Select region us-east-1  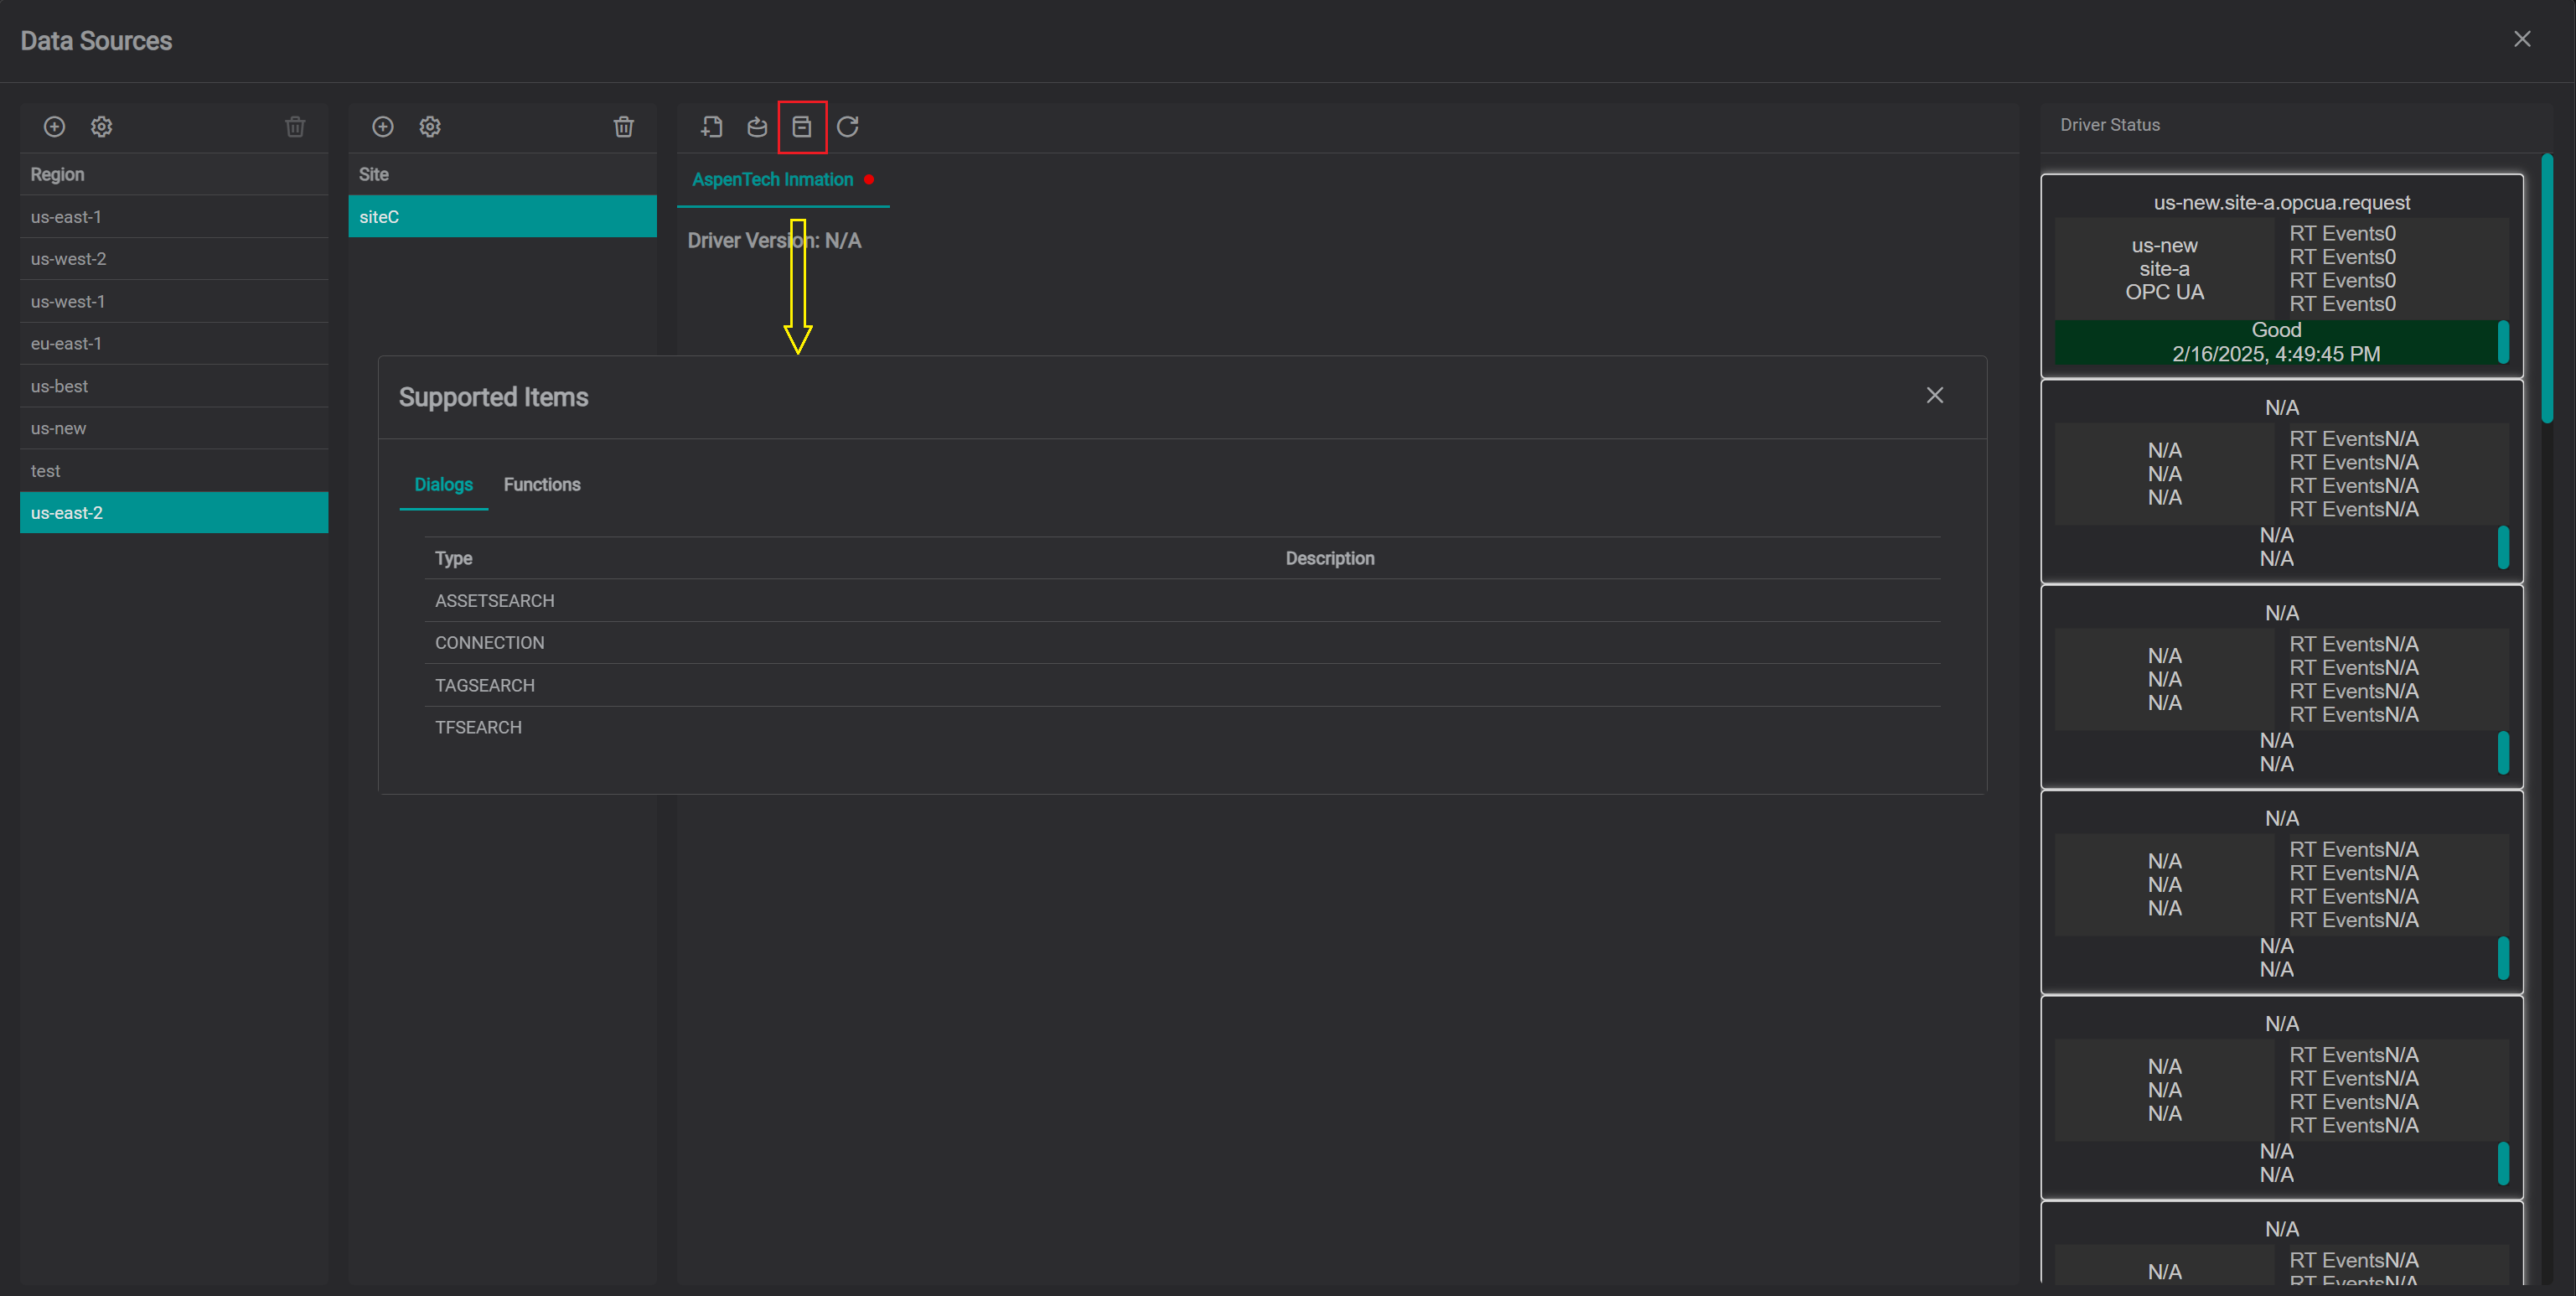pyautogui.click(x=174, y=217)
